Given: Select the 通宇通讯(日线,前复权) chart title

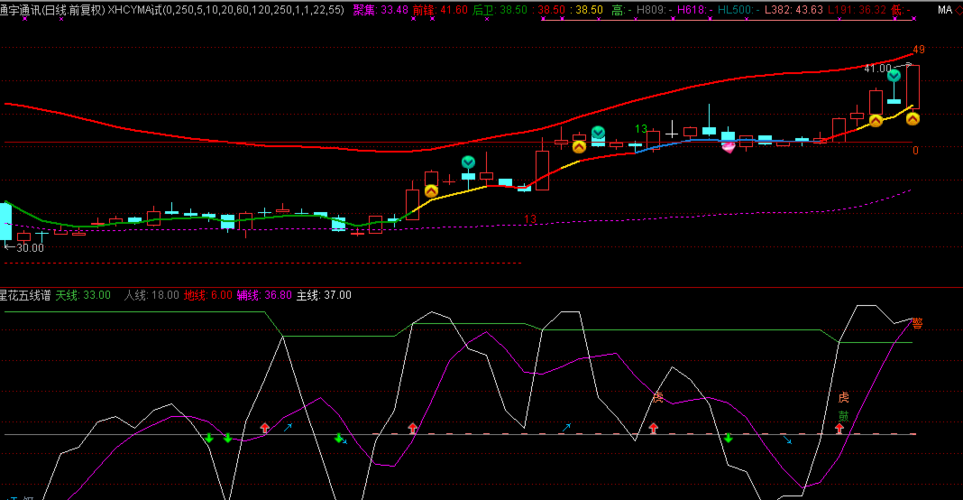Looking at the screenshot, I should tap(53, 10).
